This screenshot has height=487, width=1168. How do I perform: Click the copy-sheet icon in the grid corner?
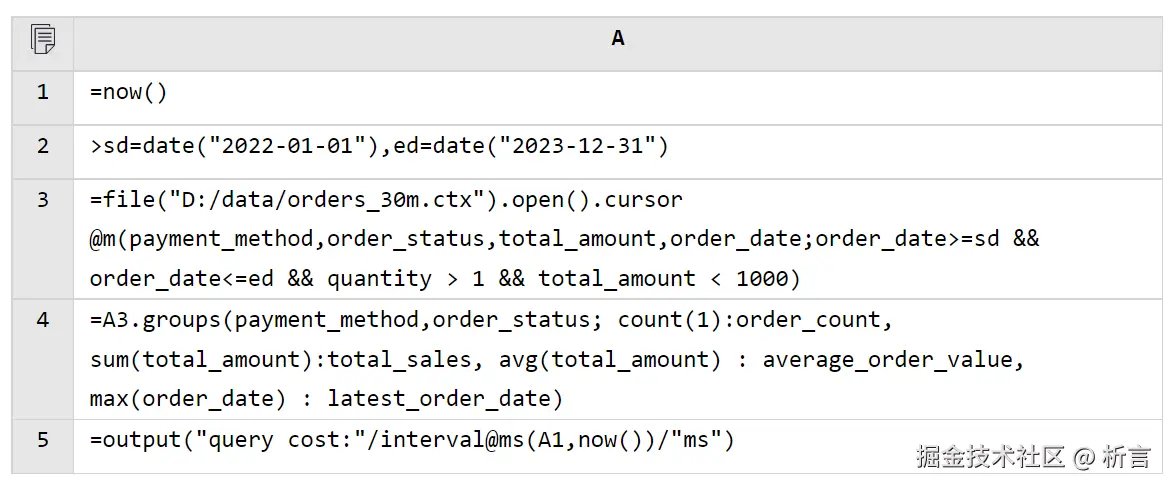[43, 40]
